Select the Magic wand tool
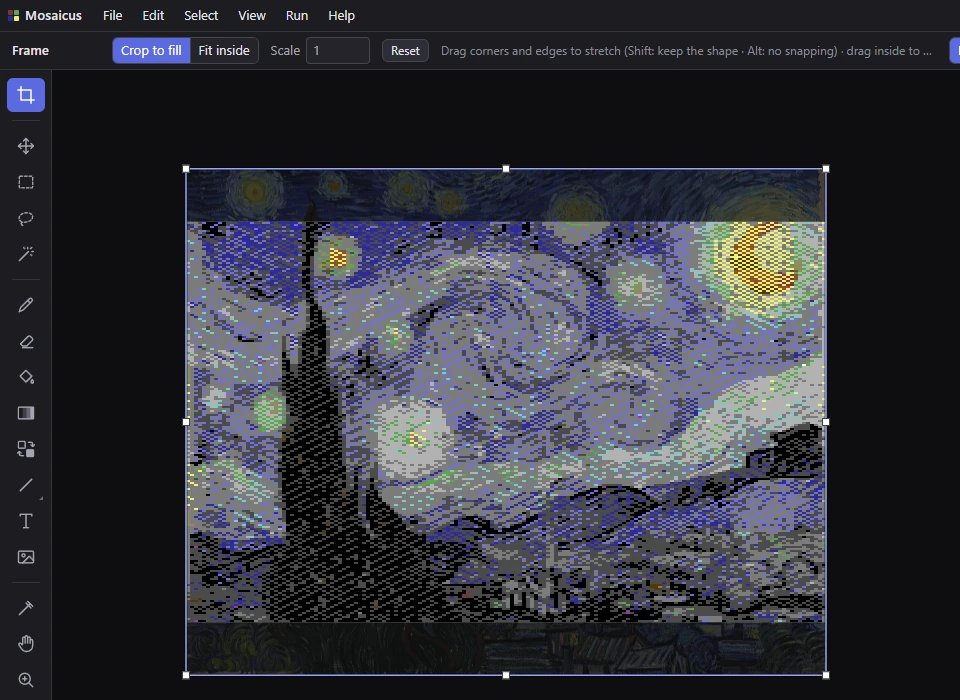This screenshot has width=960, height=700. (x=26, y=254)
